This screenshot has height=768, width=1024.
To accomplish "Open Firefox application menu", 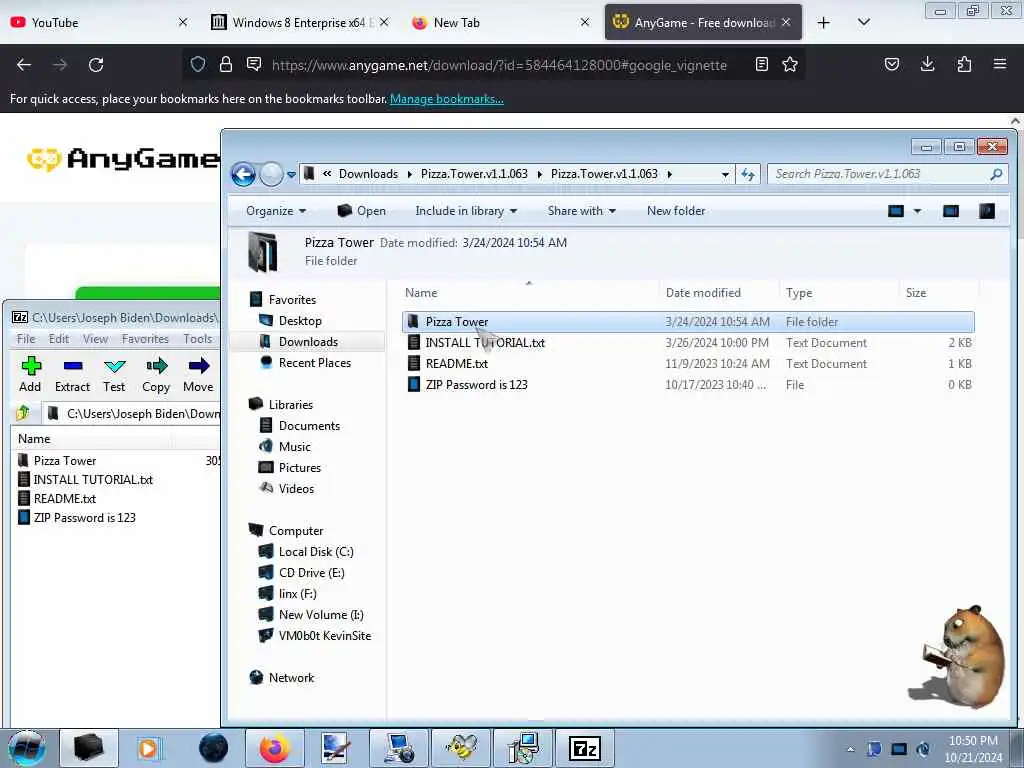I will coord(1000,64).
